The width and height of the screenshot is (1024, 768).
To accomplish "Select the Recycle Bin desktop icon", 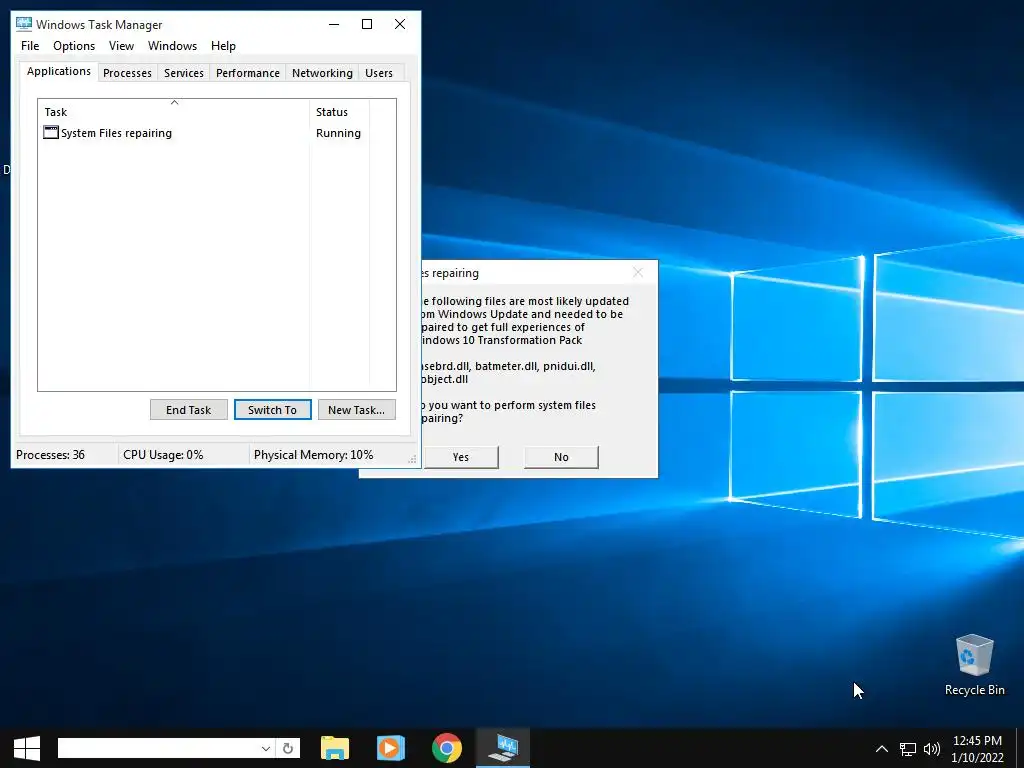I will pos(974,665).
